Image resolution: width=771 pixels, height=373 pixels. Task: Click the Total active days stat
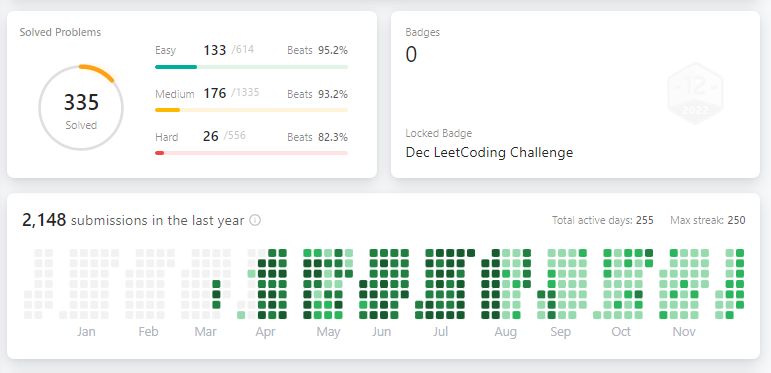602,220
